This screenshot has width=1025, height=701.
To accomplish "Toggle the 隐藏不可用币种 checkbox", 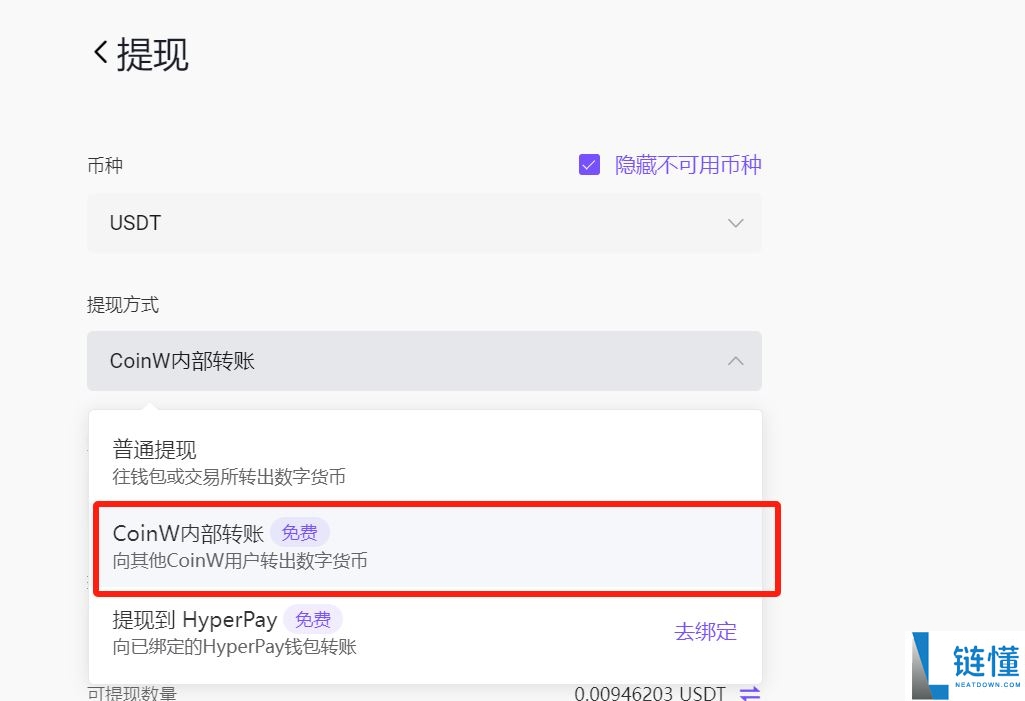I will [x=589, y=165].
